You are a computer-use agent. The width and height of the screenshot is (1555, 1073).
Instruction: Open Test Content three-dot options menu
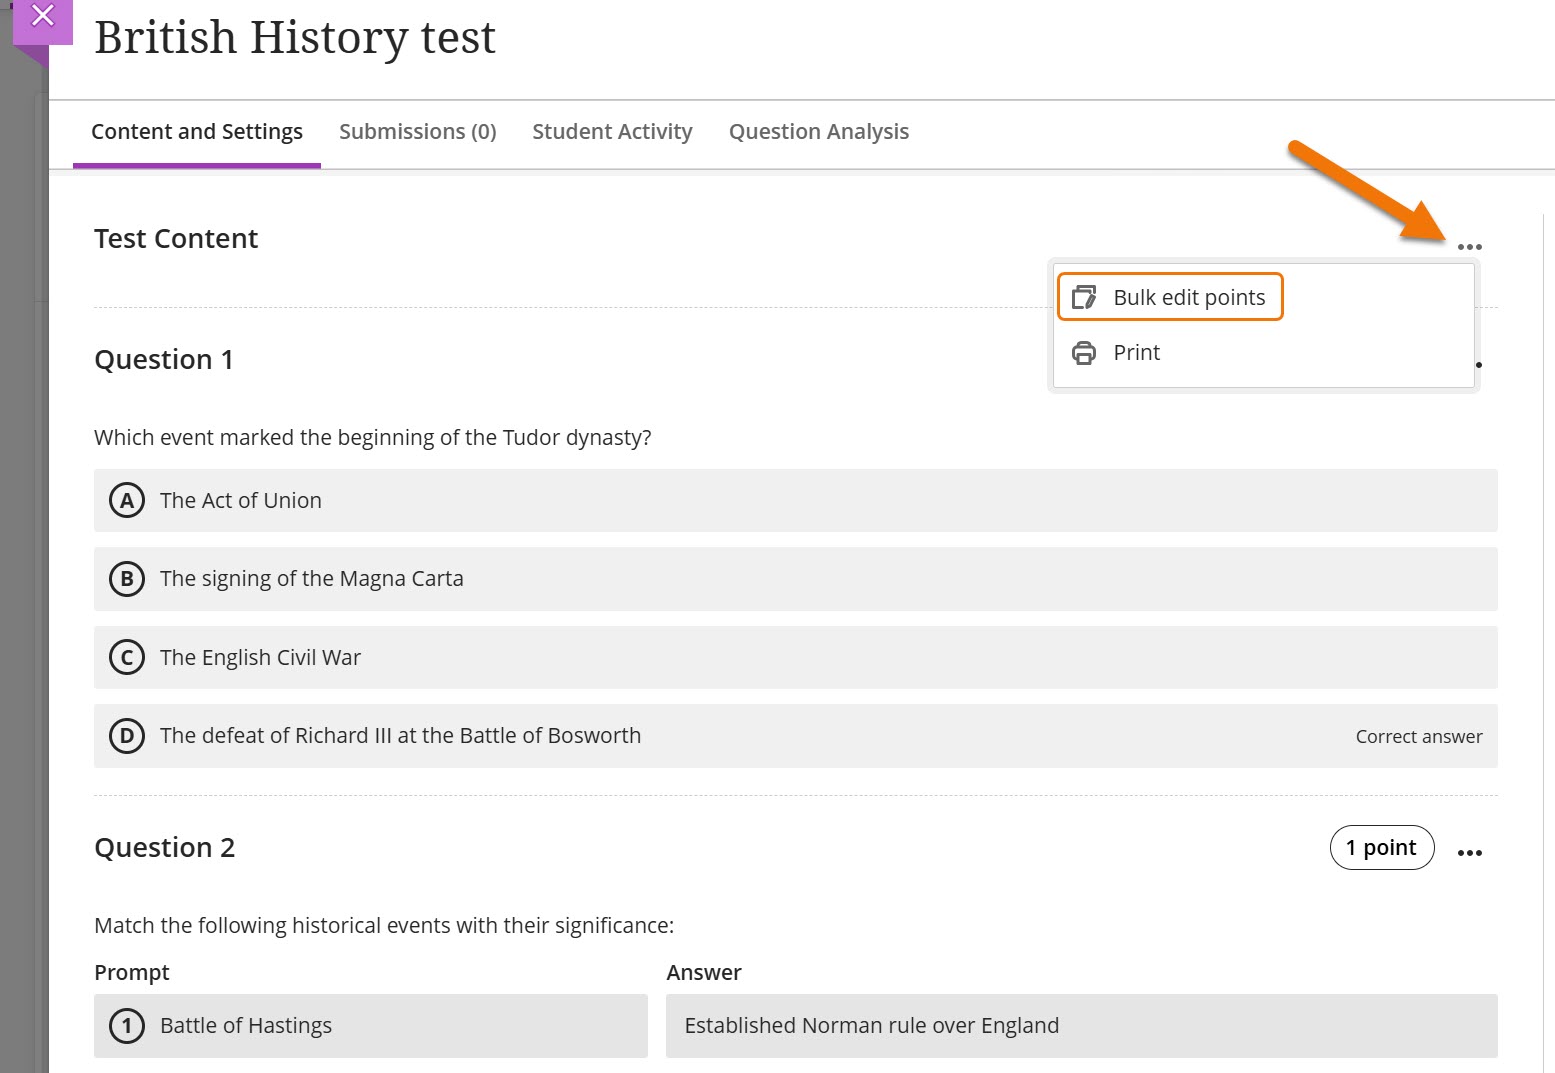point(1469,246)
